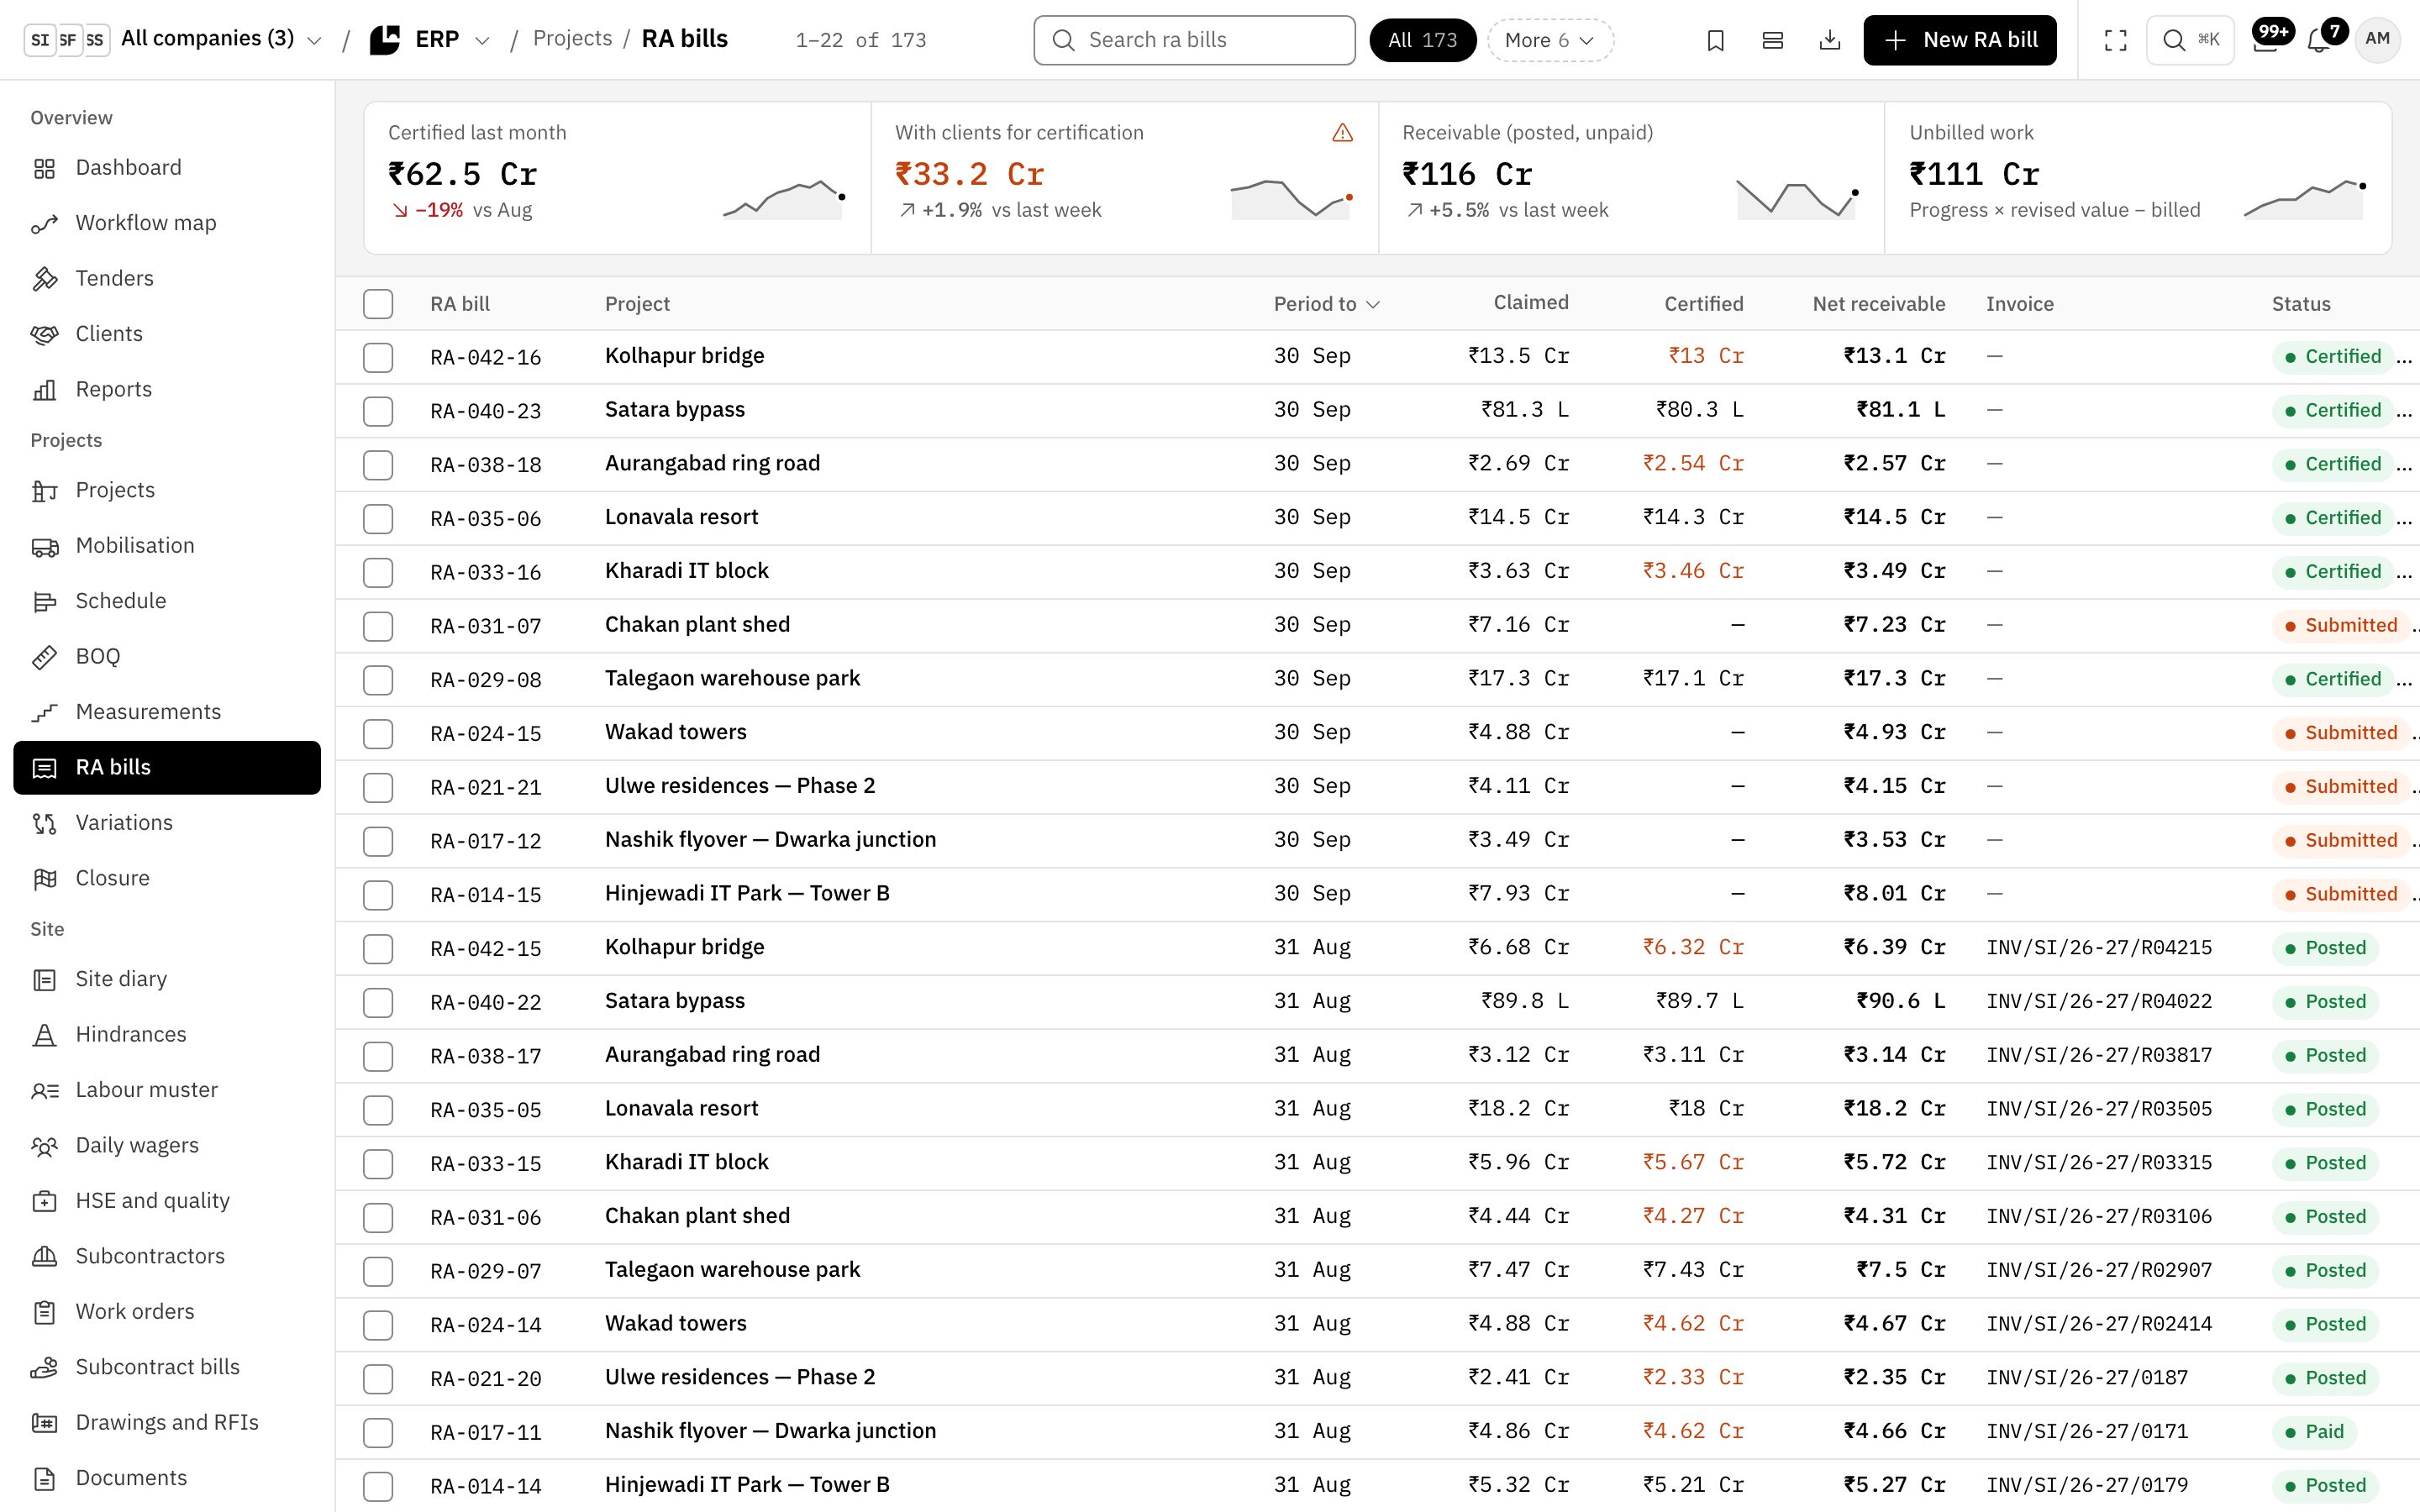The image size is (2420, 1512).
Task: Check the row RA-031-07 Chakan plant shed
Action: pyautogui.click(x=378, y=627)
